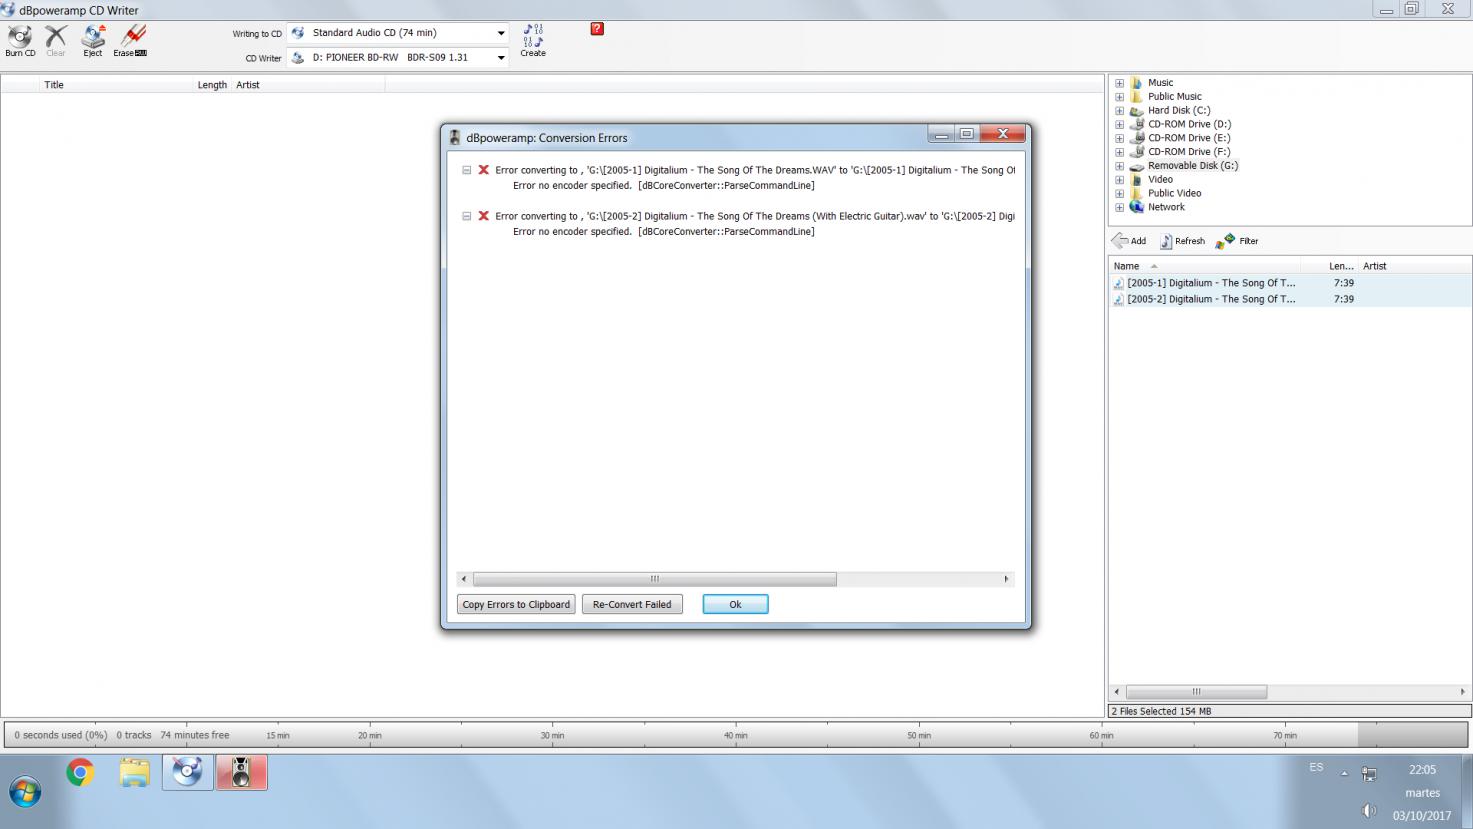Sort tracks by the Title column header
Viewport: 1473px width, 829px height.
click(54, 85)
